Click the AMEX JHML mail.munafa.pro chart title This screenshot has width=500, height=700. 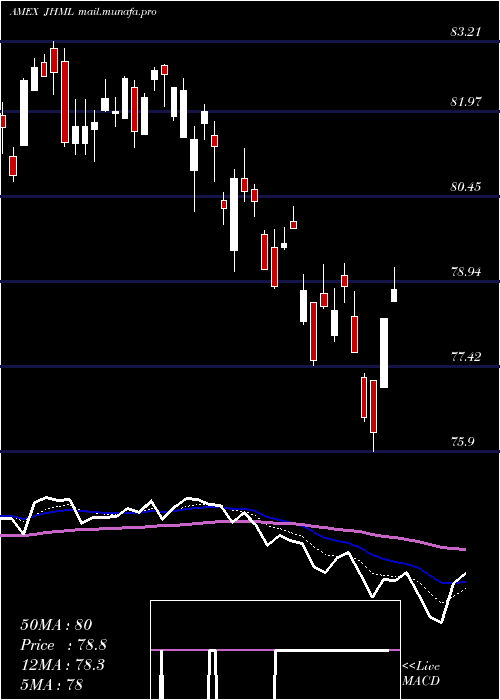pos(83,12)
